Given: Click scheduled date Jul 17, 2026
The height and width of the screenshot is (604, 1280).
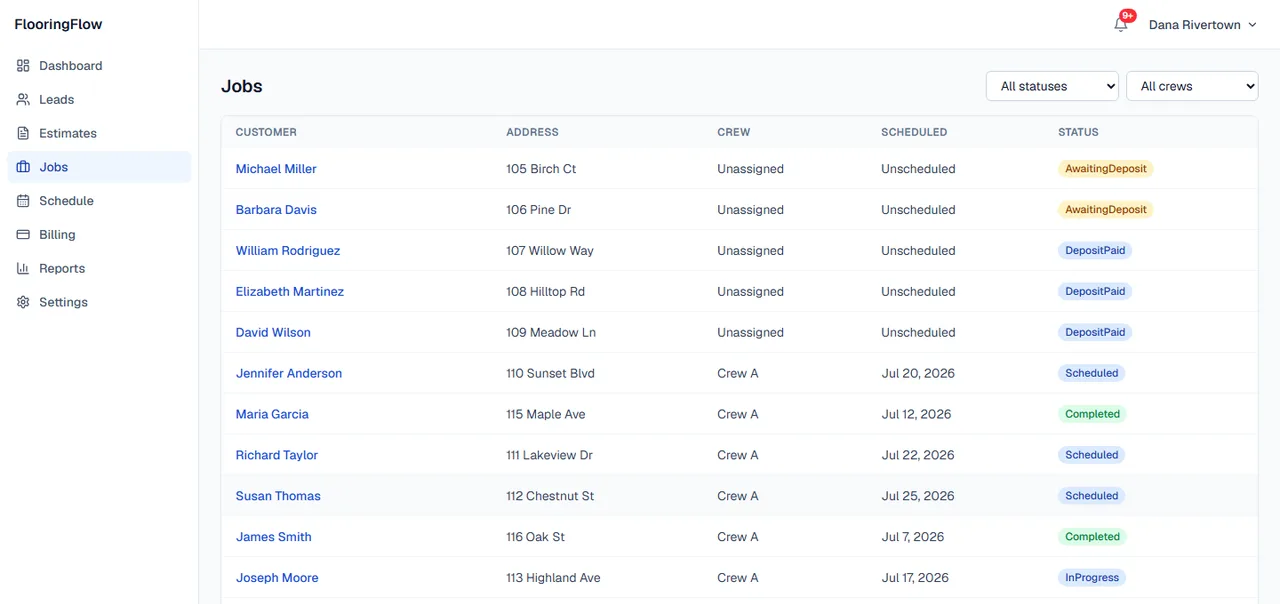Looking at the screenshot, I should tap(915, 578).
